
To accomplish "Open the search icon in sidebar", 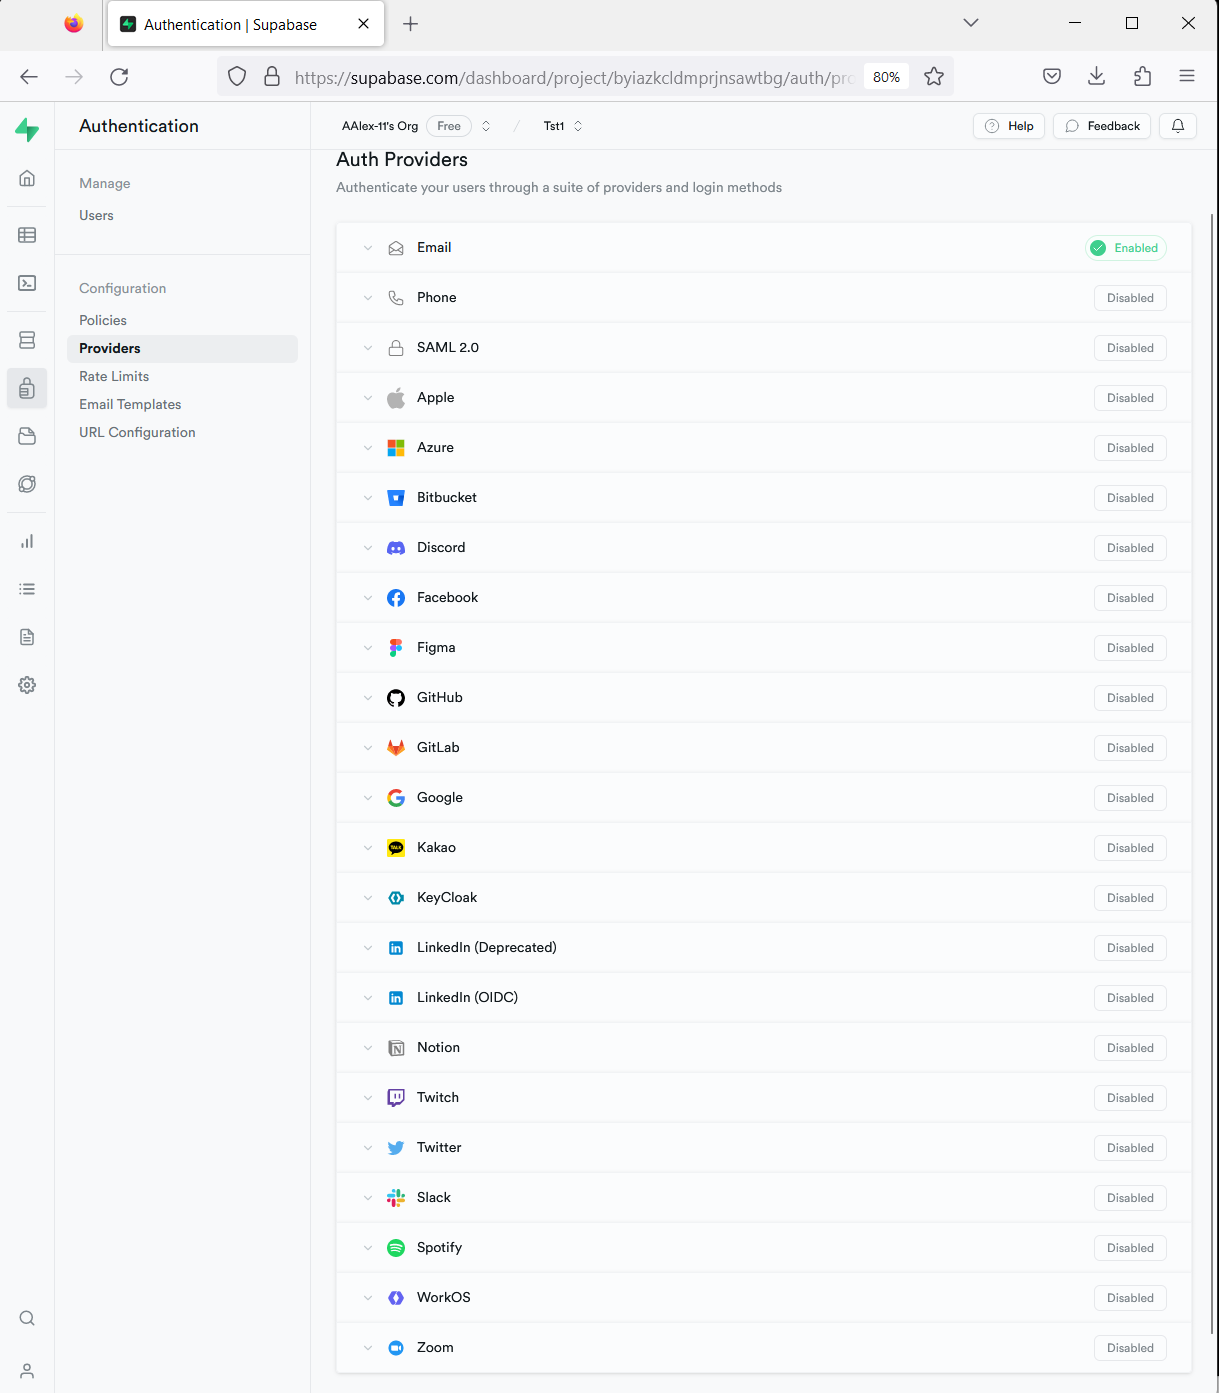I will pos(27,1318).
